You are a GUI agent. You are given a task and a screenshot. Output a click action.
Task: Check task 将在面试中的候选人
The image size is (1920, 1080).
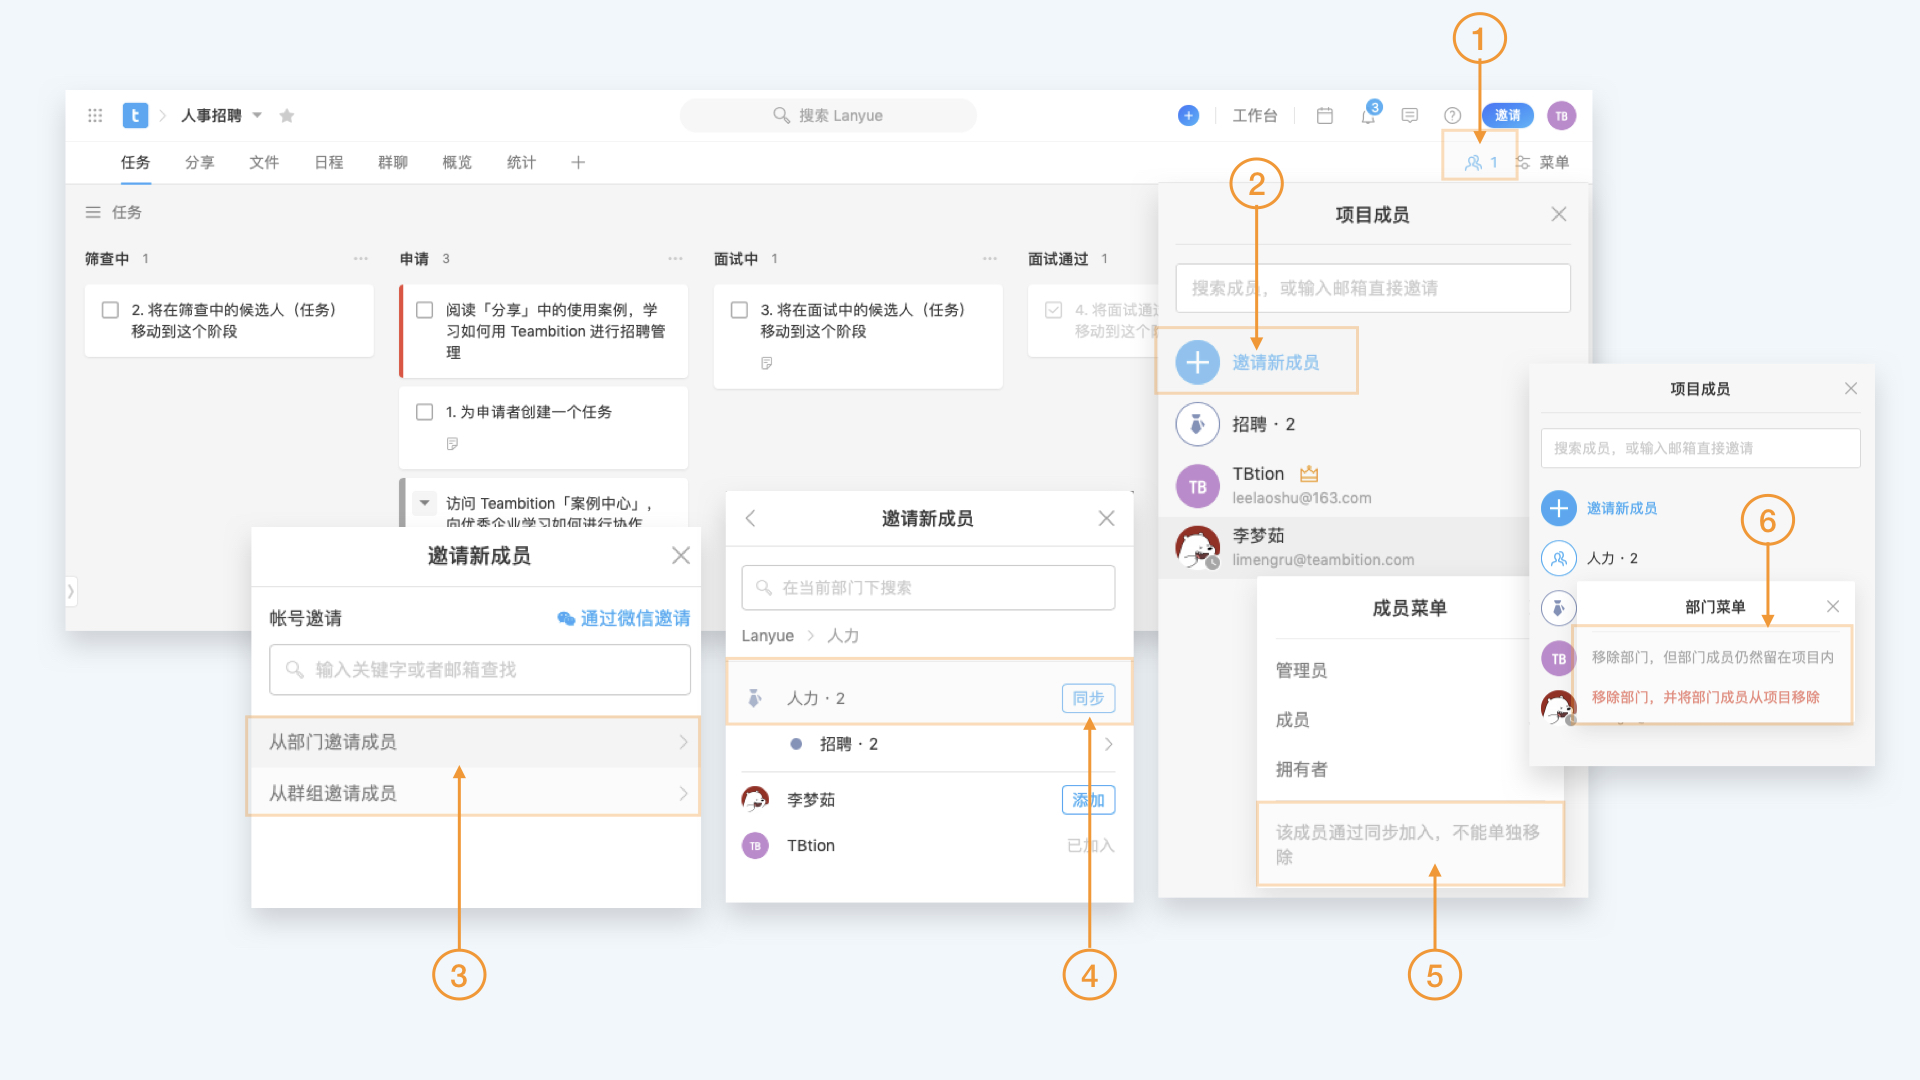[740, 311]
